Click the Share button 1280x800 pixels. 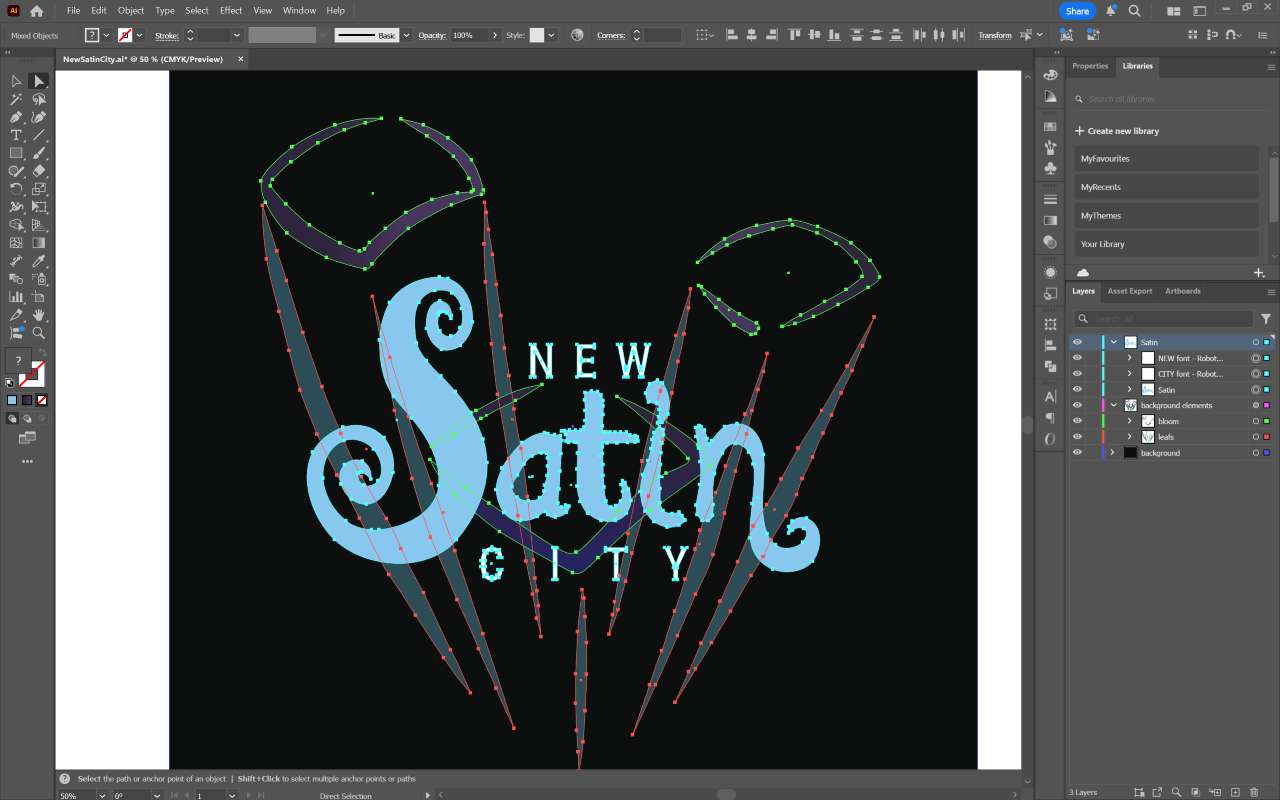pos(1077,11)
